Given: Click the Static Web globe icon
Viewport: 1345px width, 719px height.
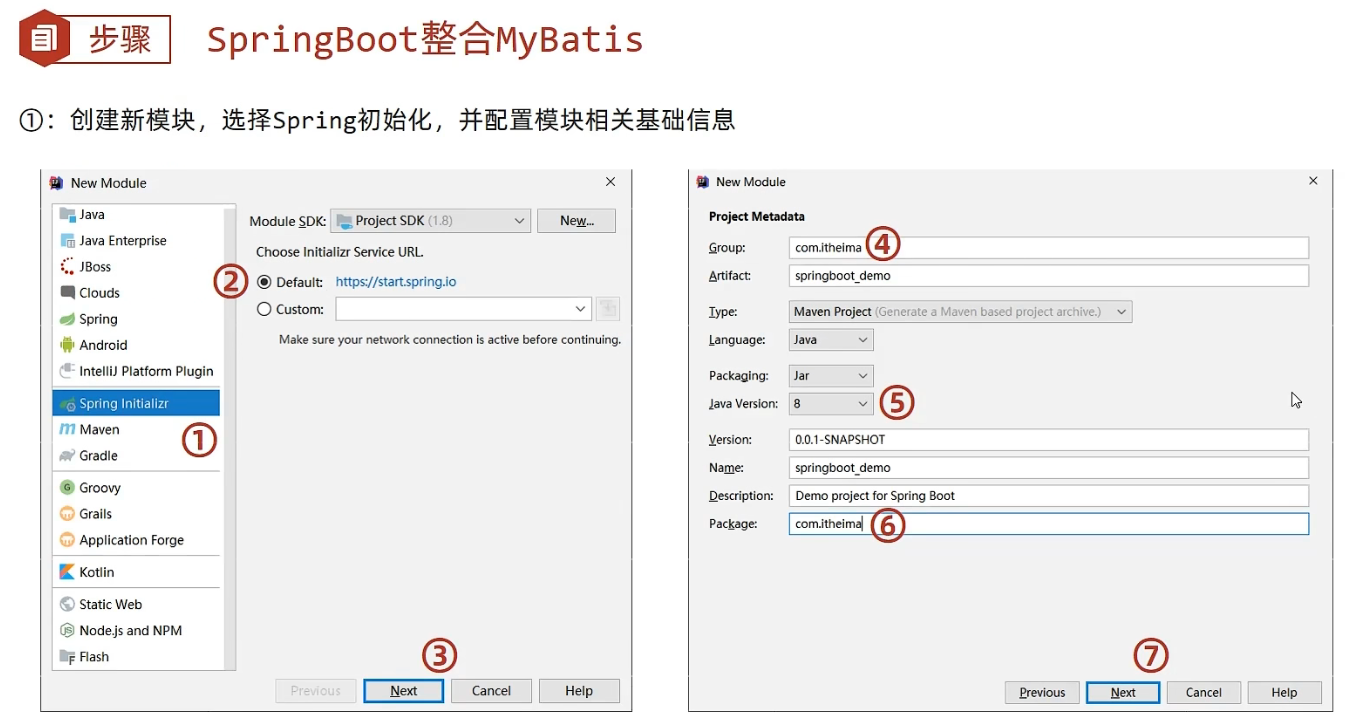Looking at the screenshot, I should pos(67,604).
